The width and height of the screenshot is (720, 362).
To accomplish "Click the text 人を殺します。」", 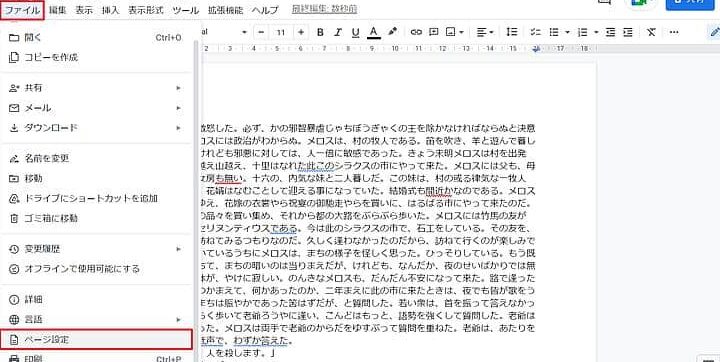I will (241, 354).
